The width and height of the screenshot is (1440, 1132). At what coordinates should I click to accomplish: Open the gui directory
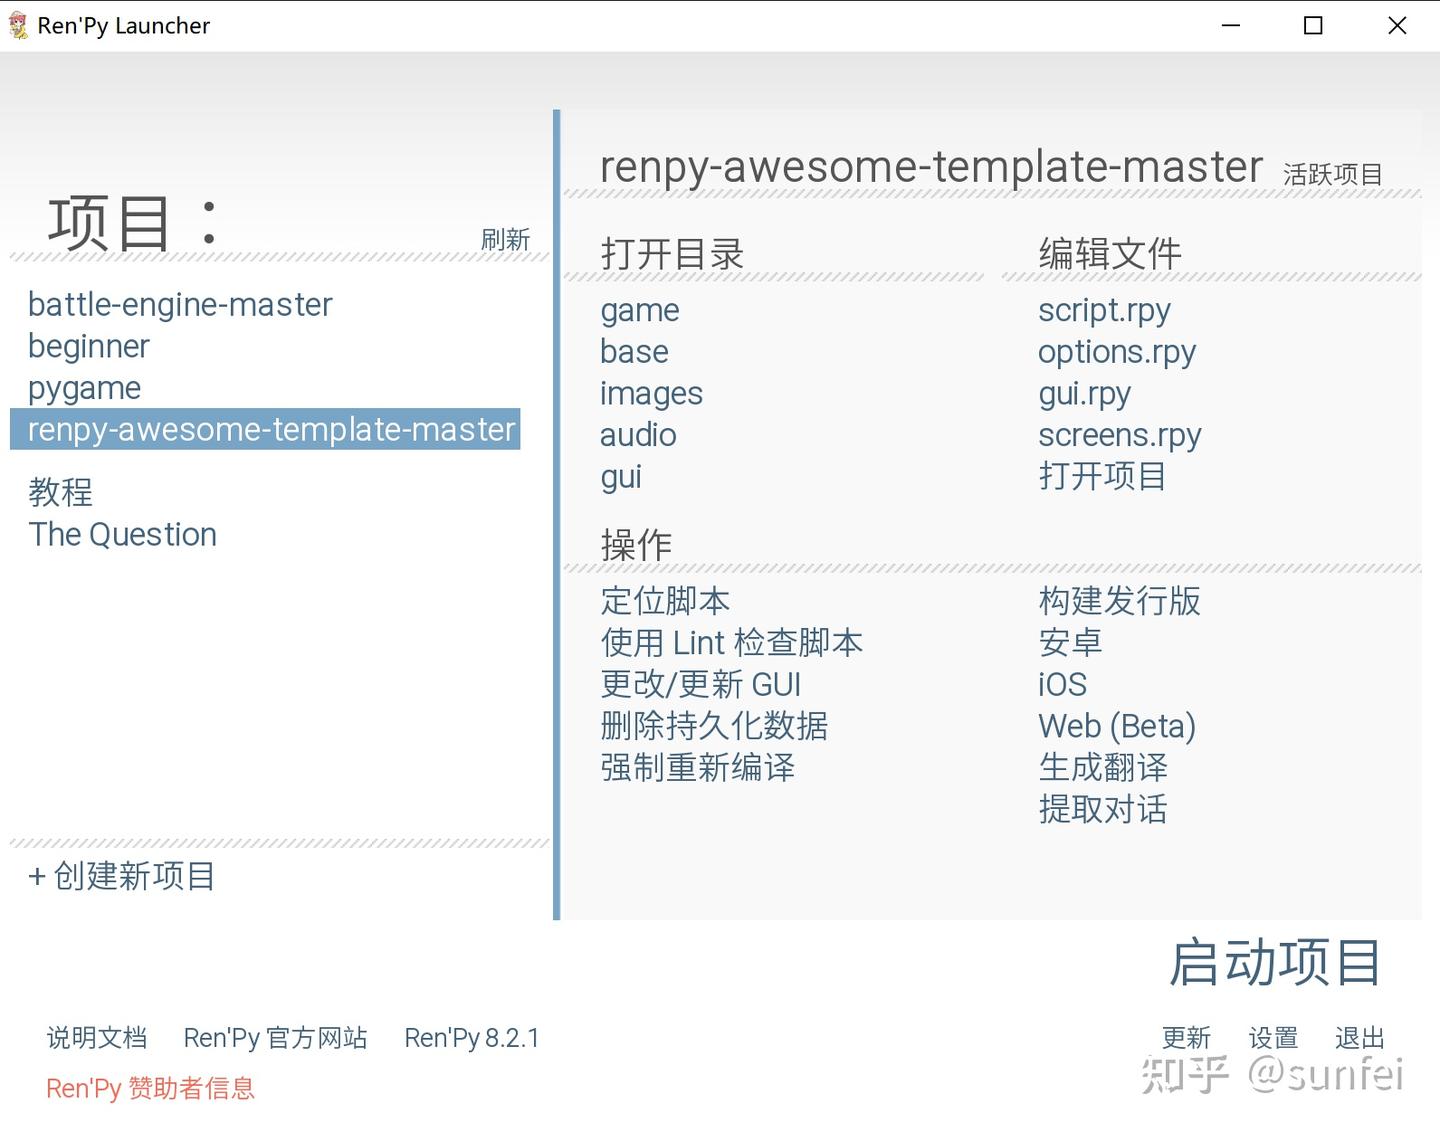[x=621, y=477]
